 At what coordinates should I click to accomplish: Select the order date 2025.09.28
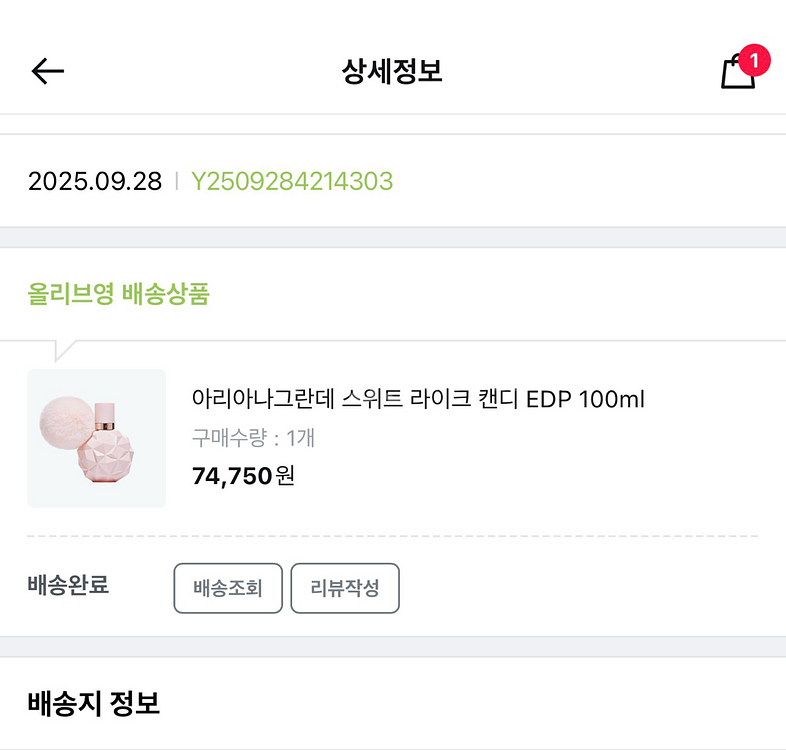95,181
